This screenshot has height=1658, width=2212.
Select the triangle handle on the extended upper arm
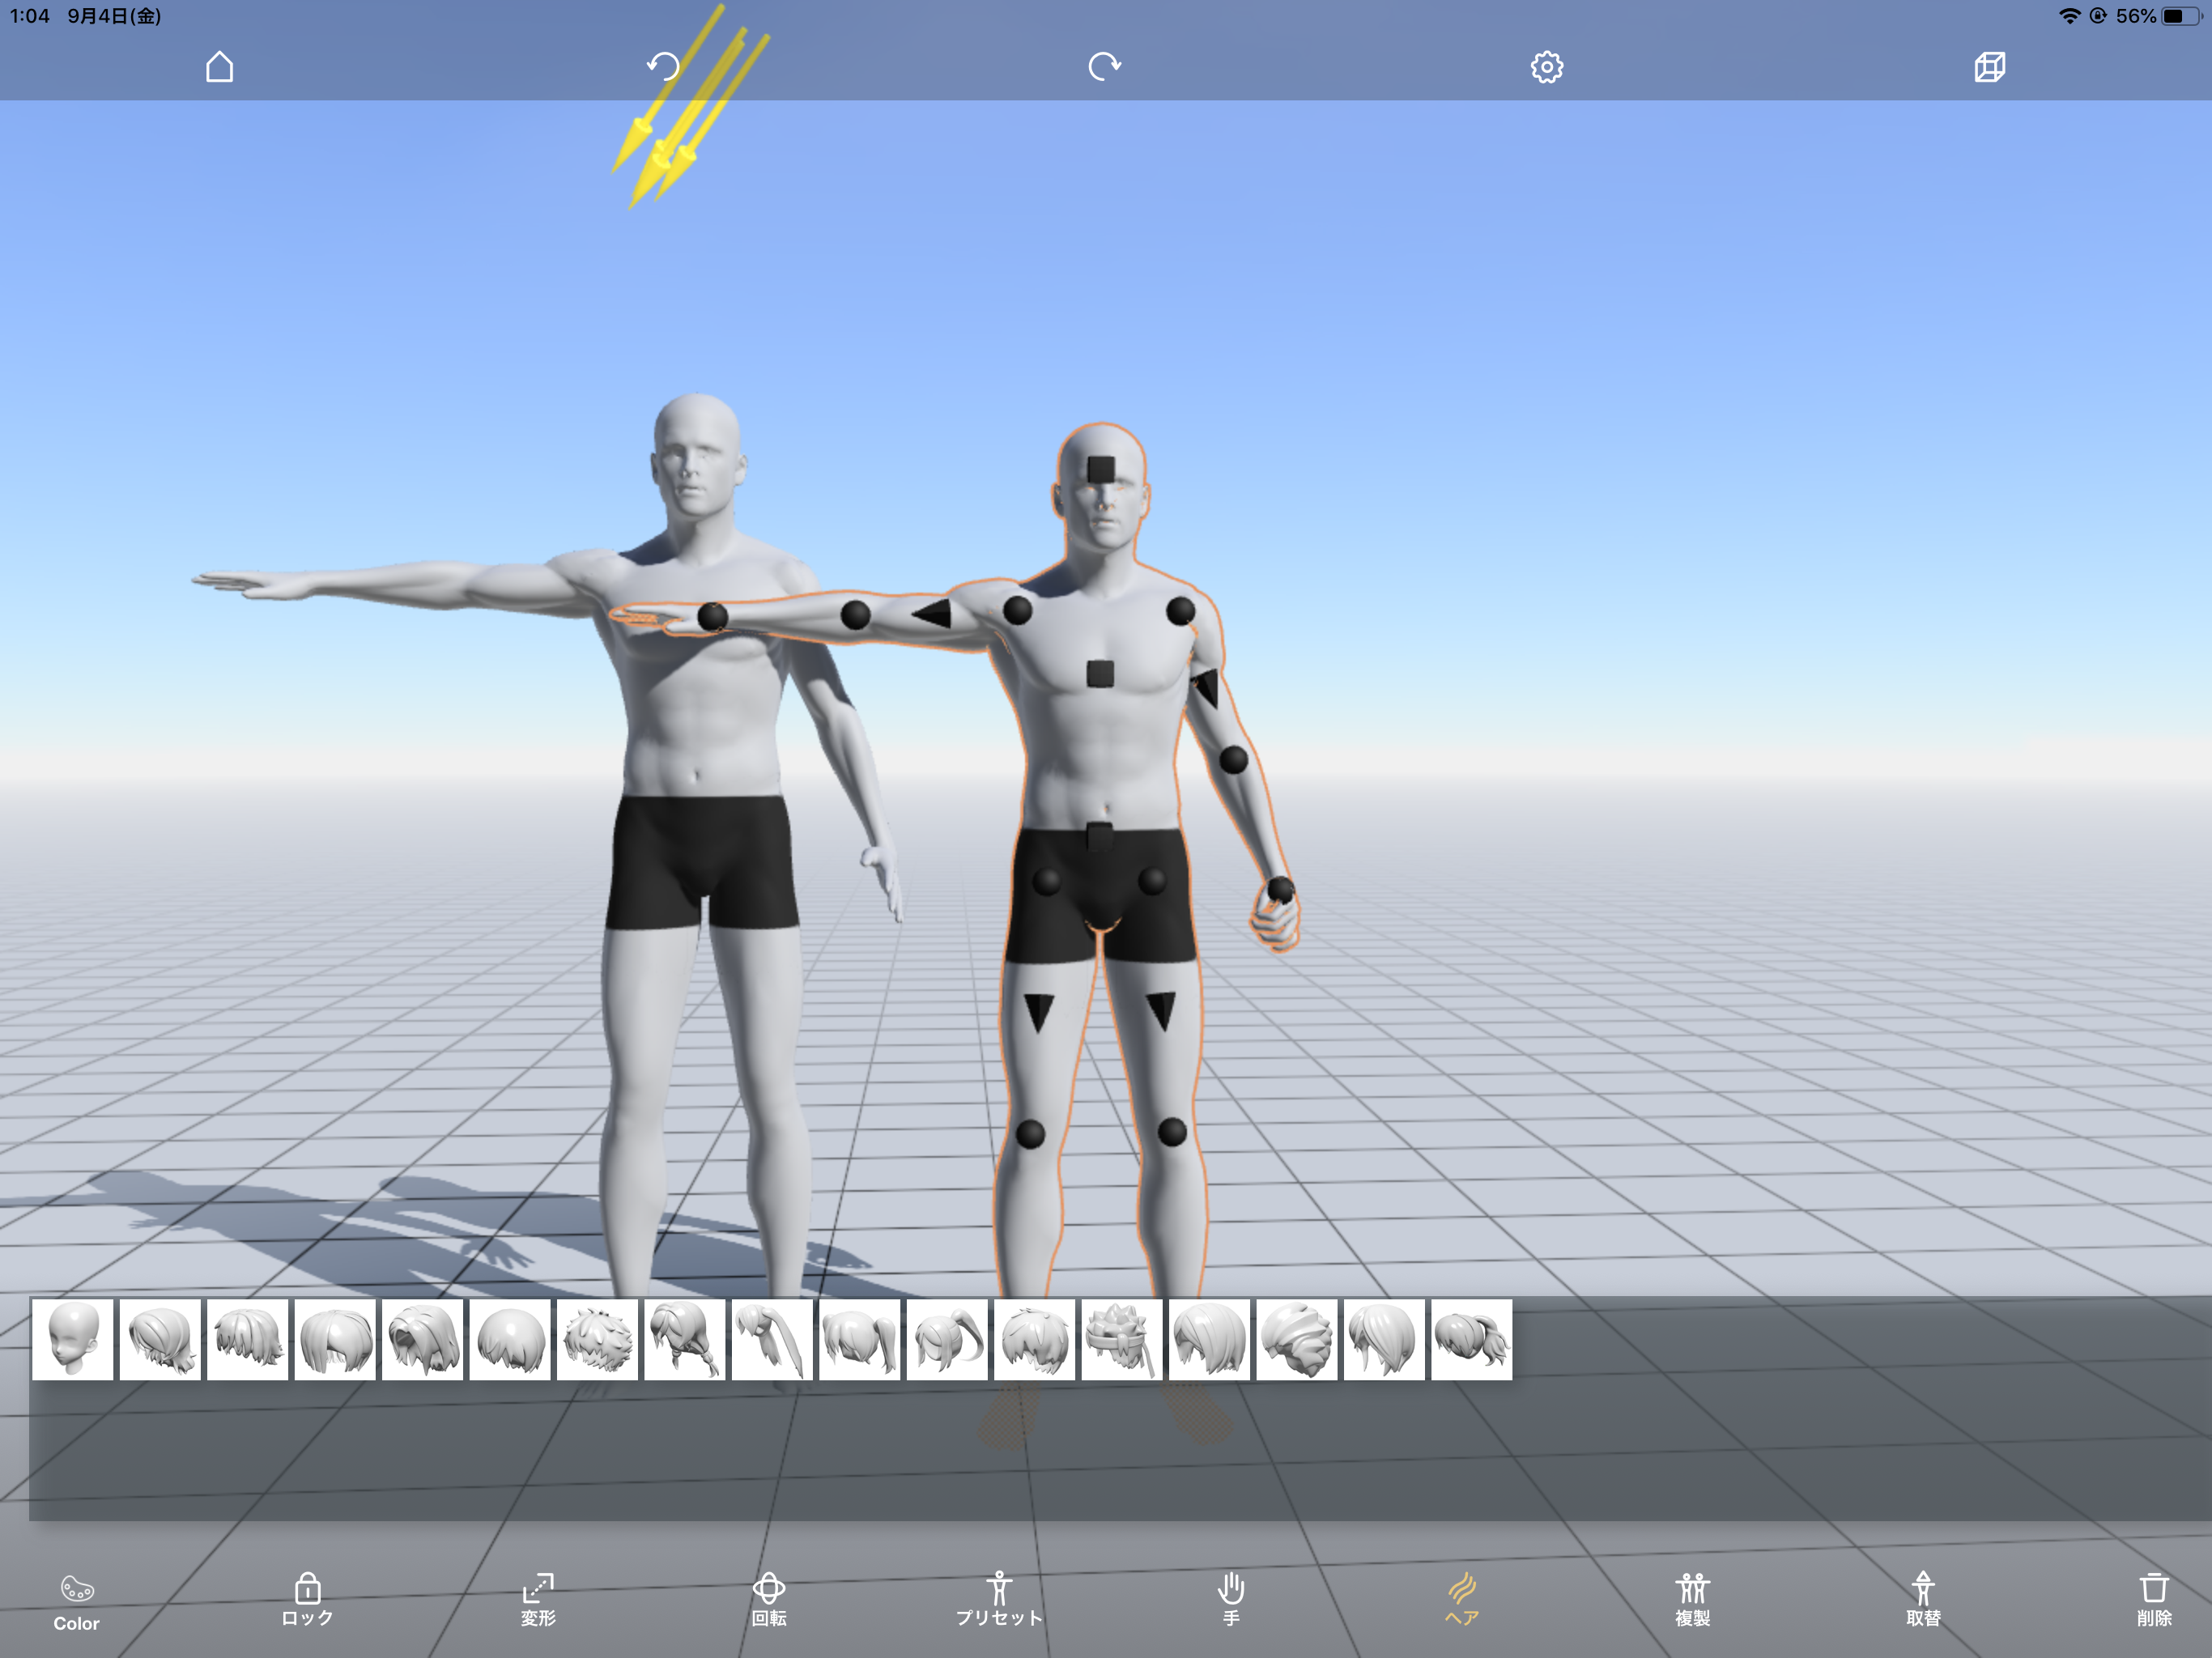[x=932, y=614]
